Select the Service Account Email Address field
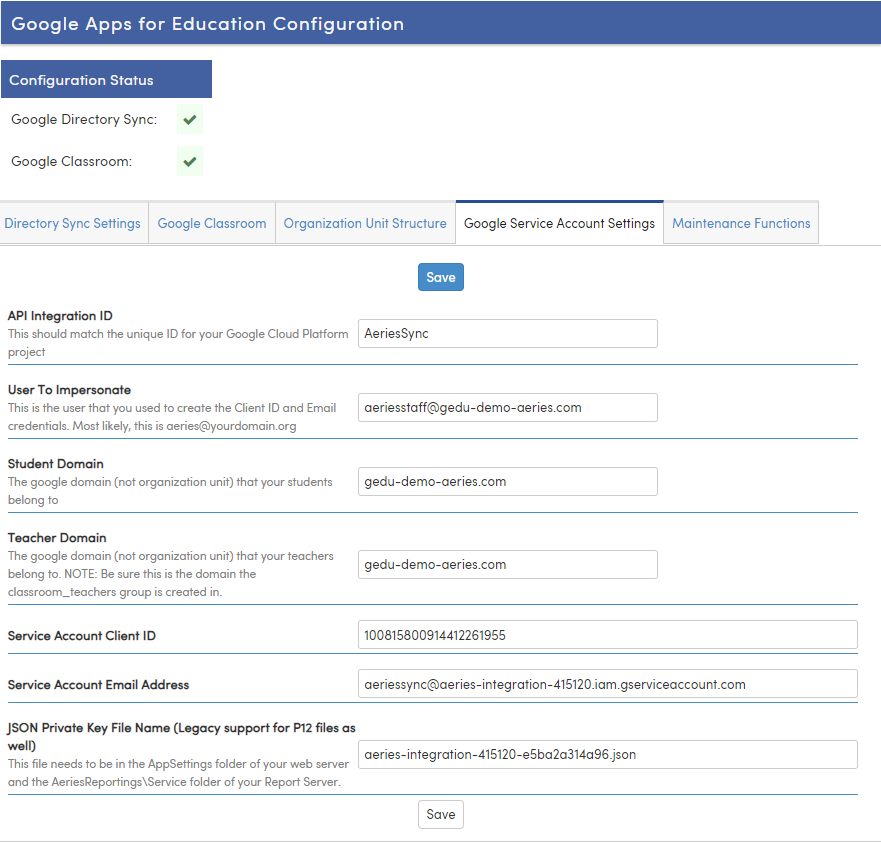Image resolution: width=881 pixels, height=842 pixels. [x=608, y=684]
